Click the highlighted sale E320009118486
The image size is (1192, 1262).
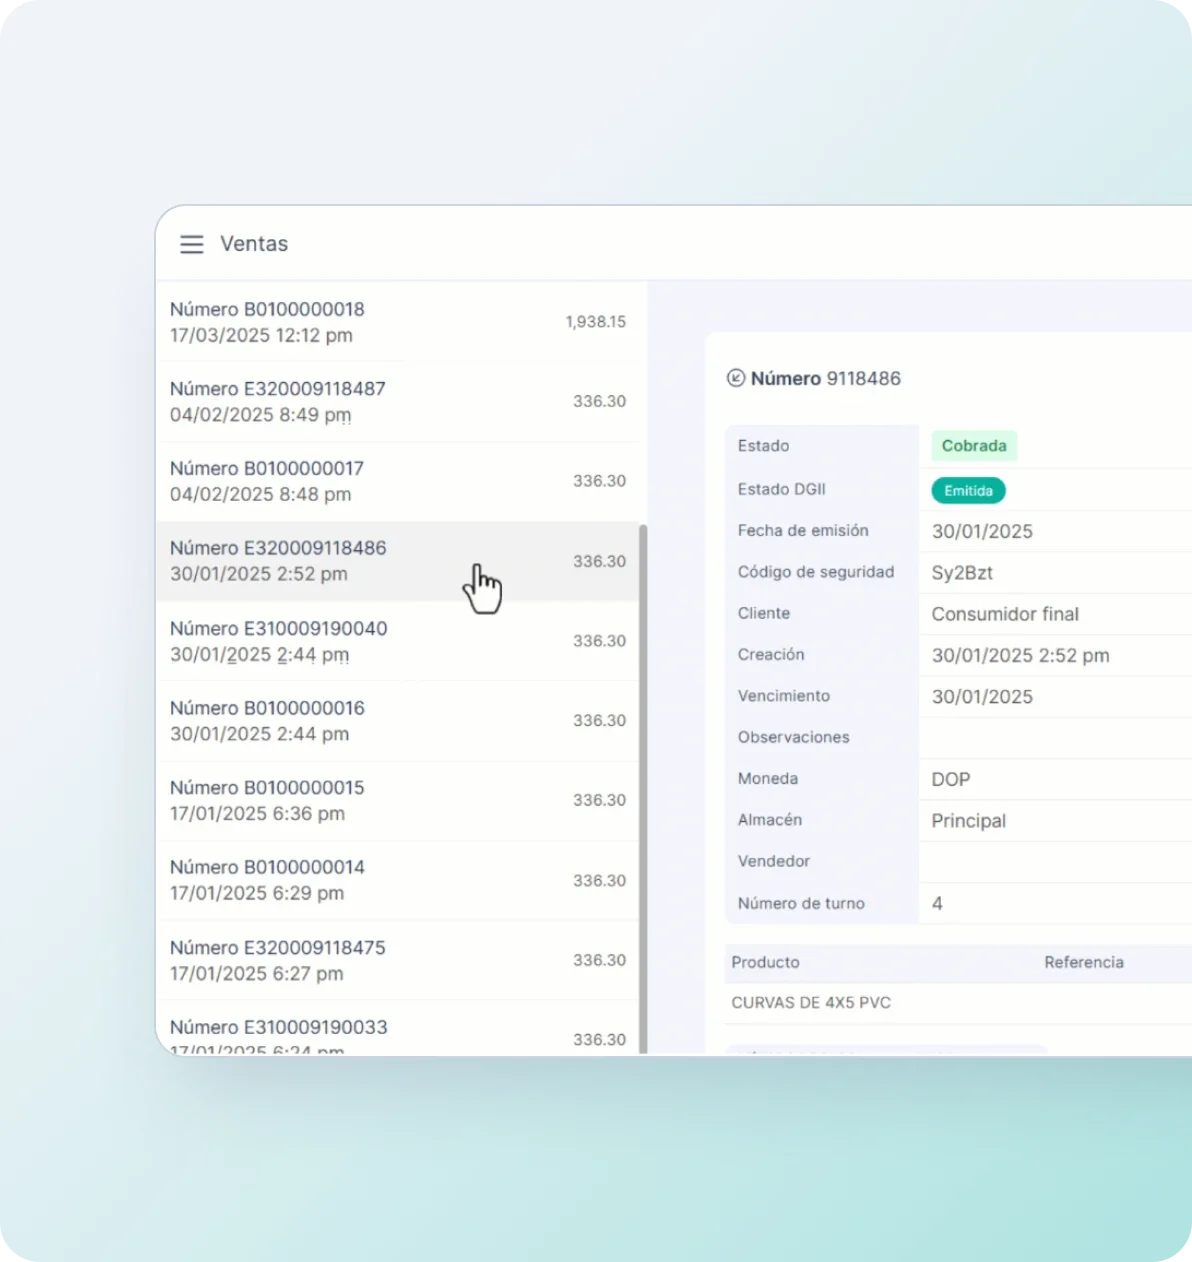click(397, 561)
